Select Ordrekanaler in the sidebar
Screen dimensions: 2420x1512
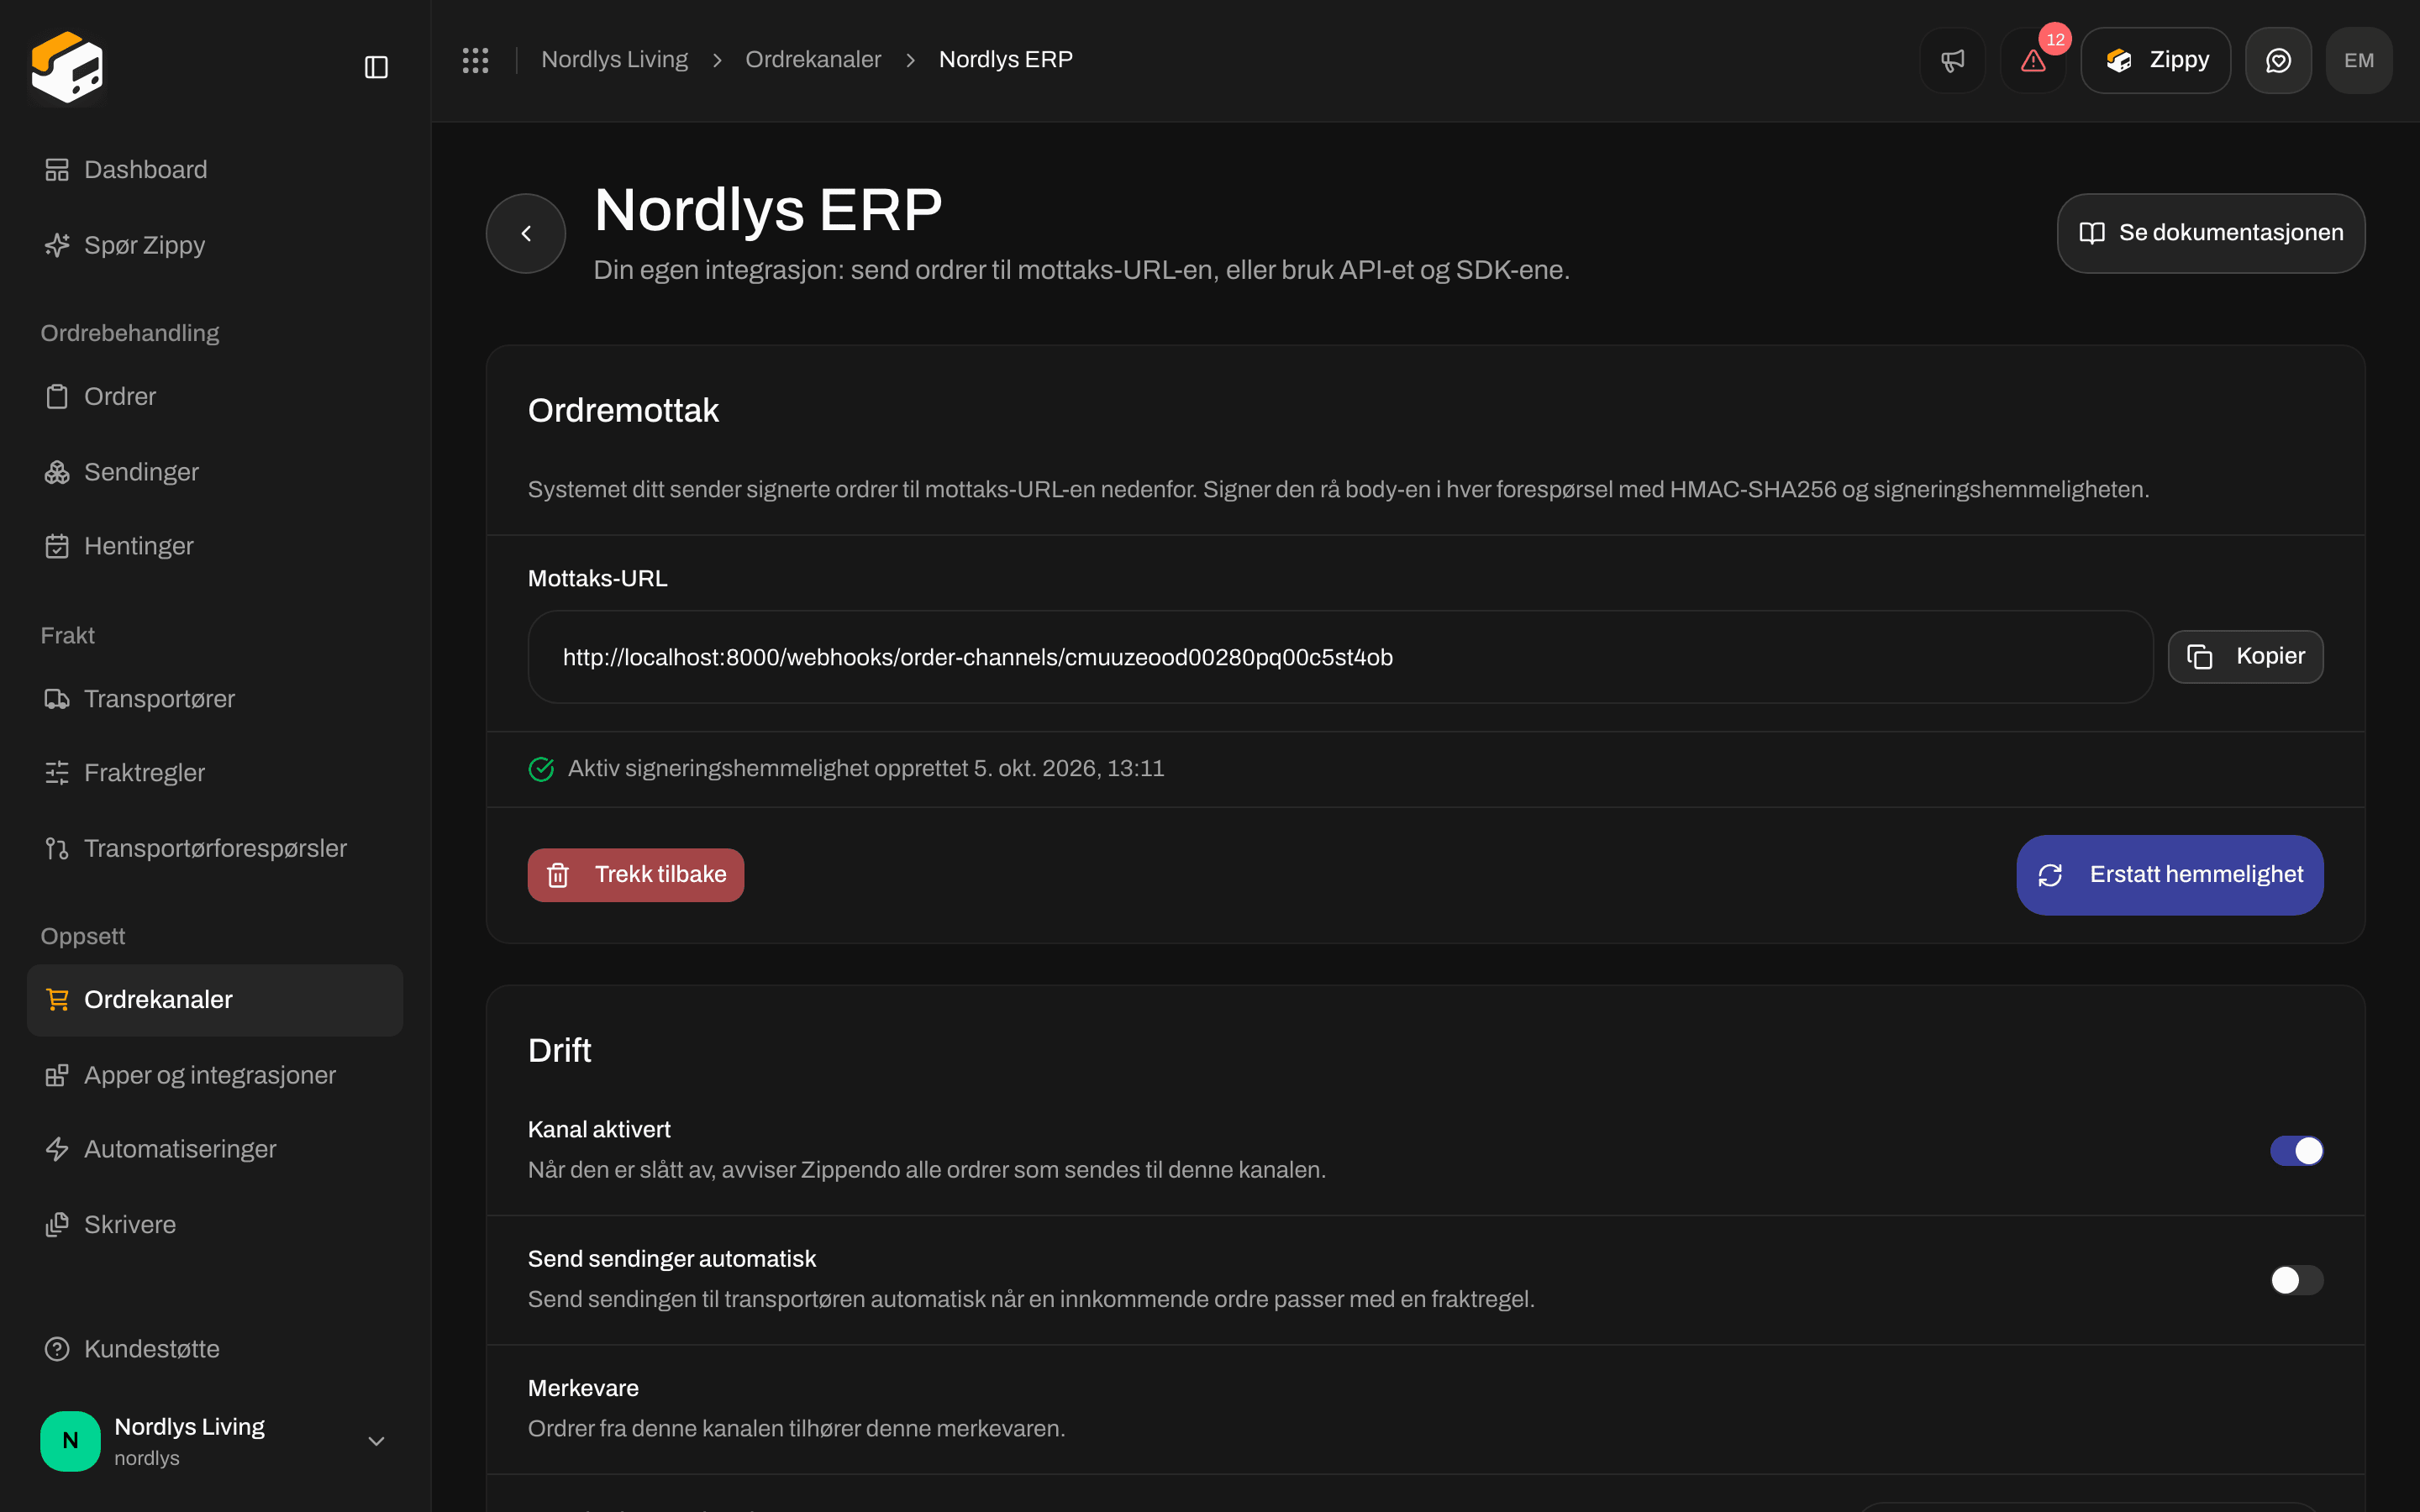(215, 1000)
